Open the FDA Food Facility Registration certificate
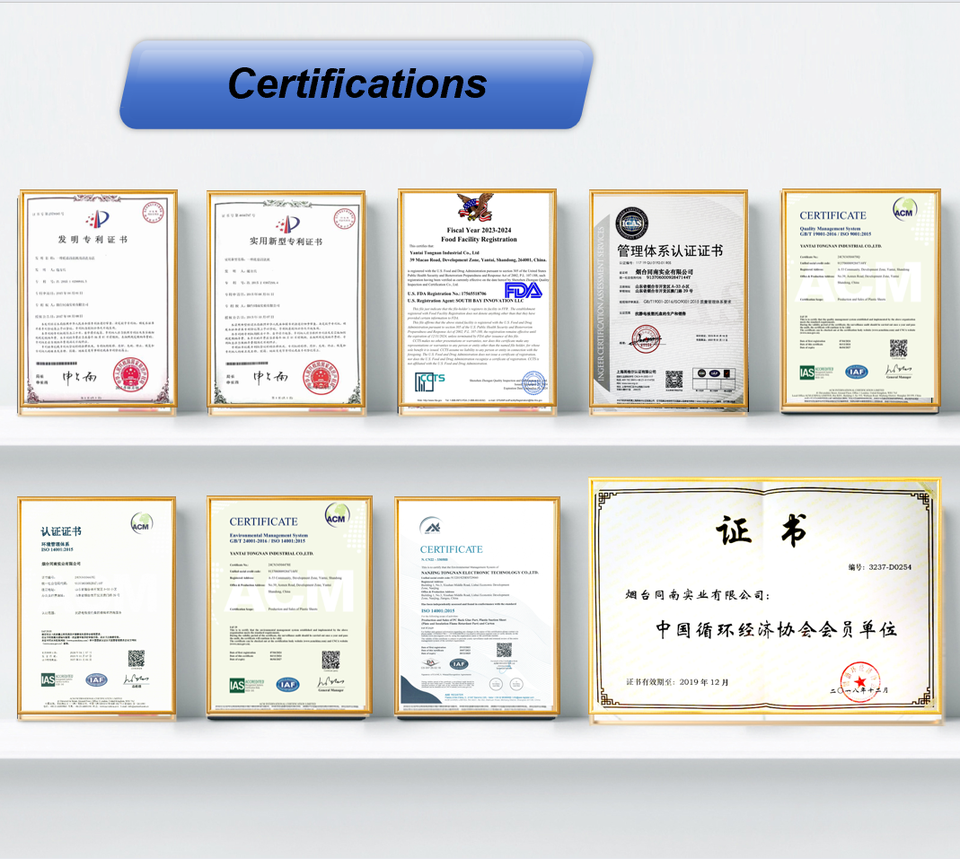Viewport: 960px width, 859px height. 478,299
